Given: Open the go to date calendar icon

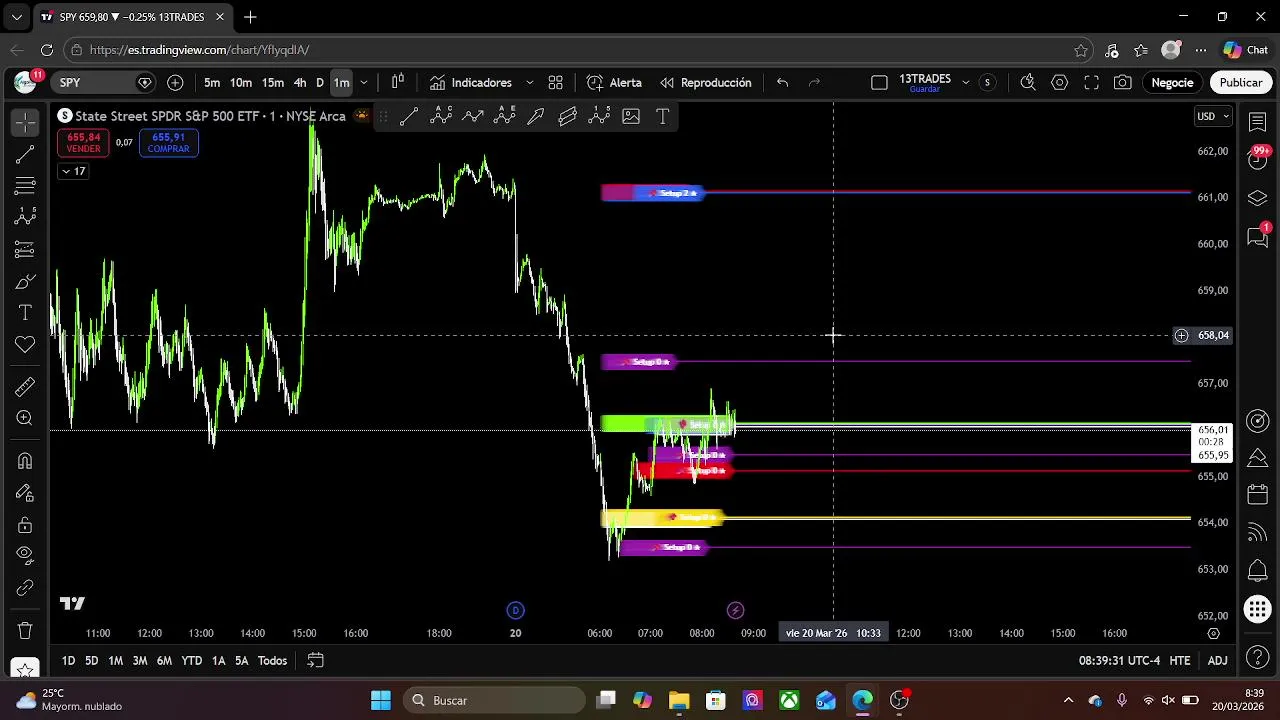Looking at the screenshot, I should [315, 660].
